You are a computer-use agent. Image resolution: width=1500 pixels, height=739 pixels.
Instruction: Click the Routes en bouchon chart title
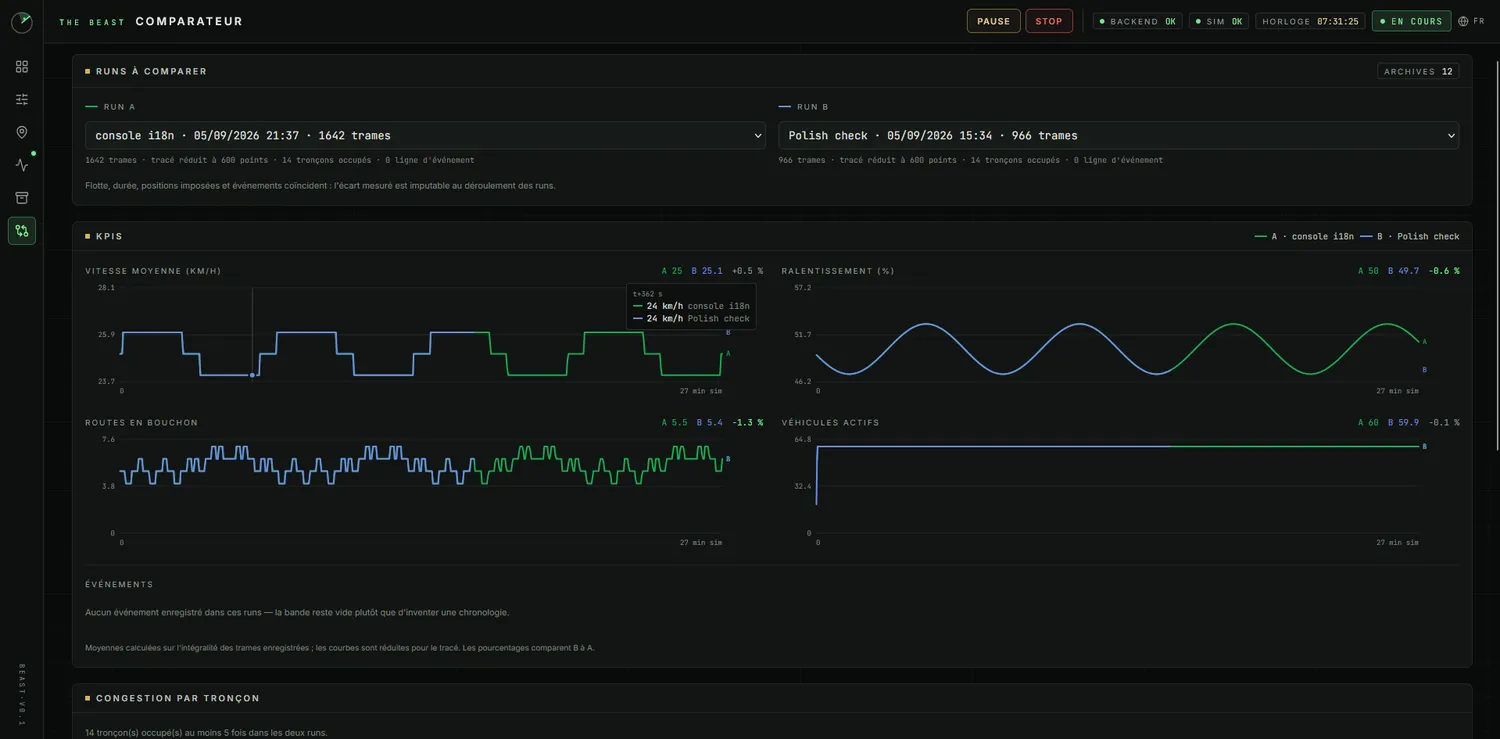click(x=141, y=423)
